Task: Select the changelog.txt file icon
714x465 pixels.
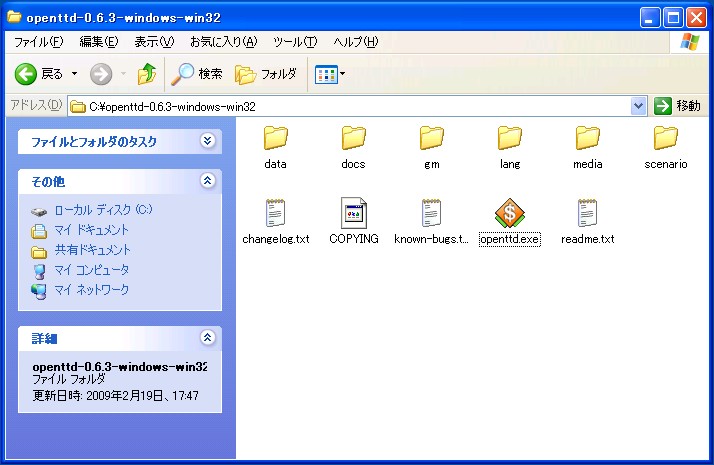Action: 275,213
